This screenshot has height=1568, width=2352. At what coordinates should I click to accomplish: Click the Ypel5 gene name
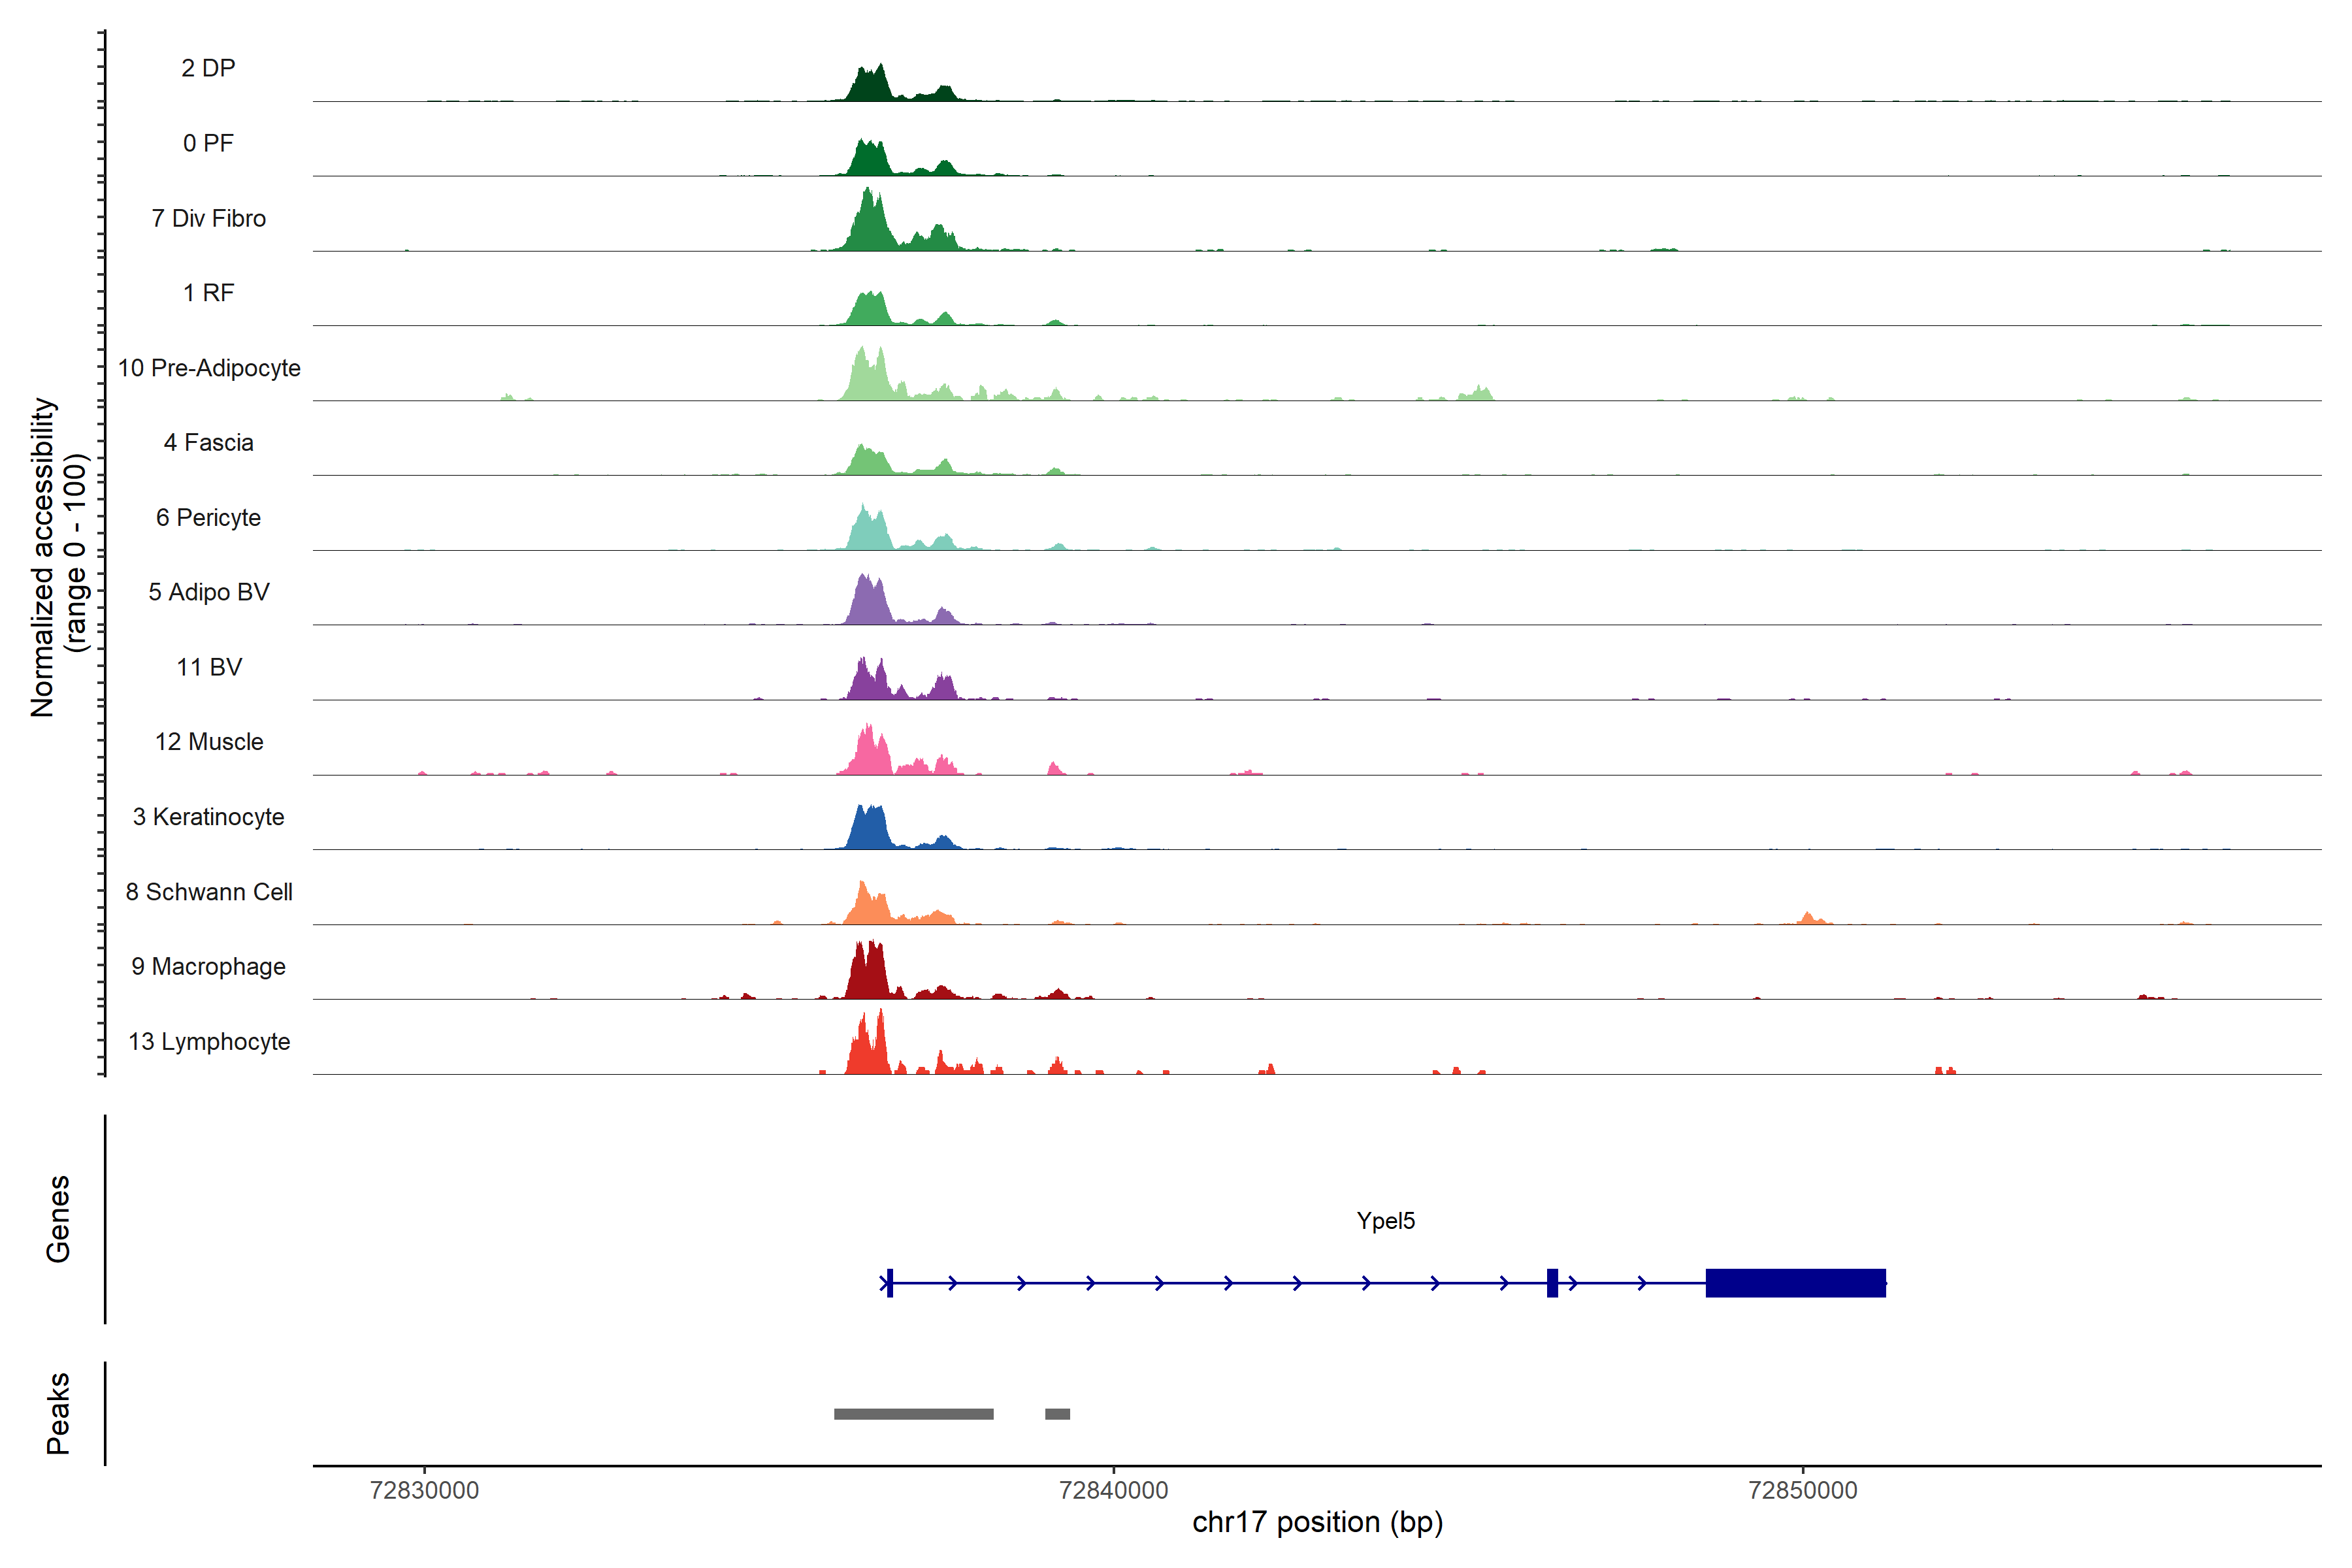coord(1385,1220)
